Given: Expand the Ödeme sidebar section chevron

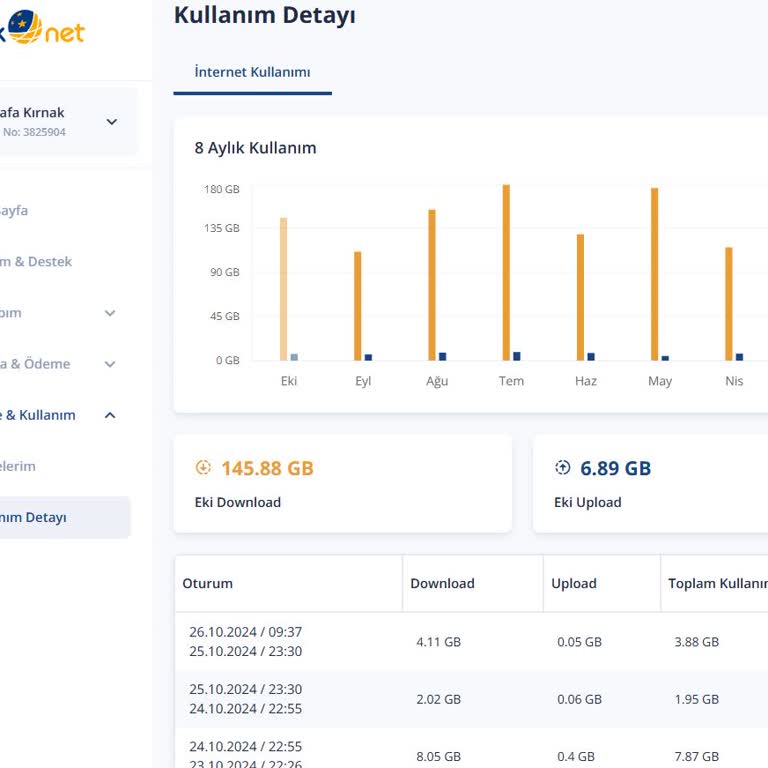Looking at the screenshot, I should (110, 364).
